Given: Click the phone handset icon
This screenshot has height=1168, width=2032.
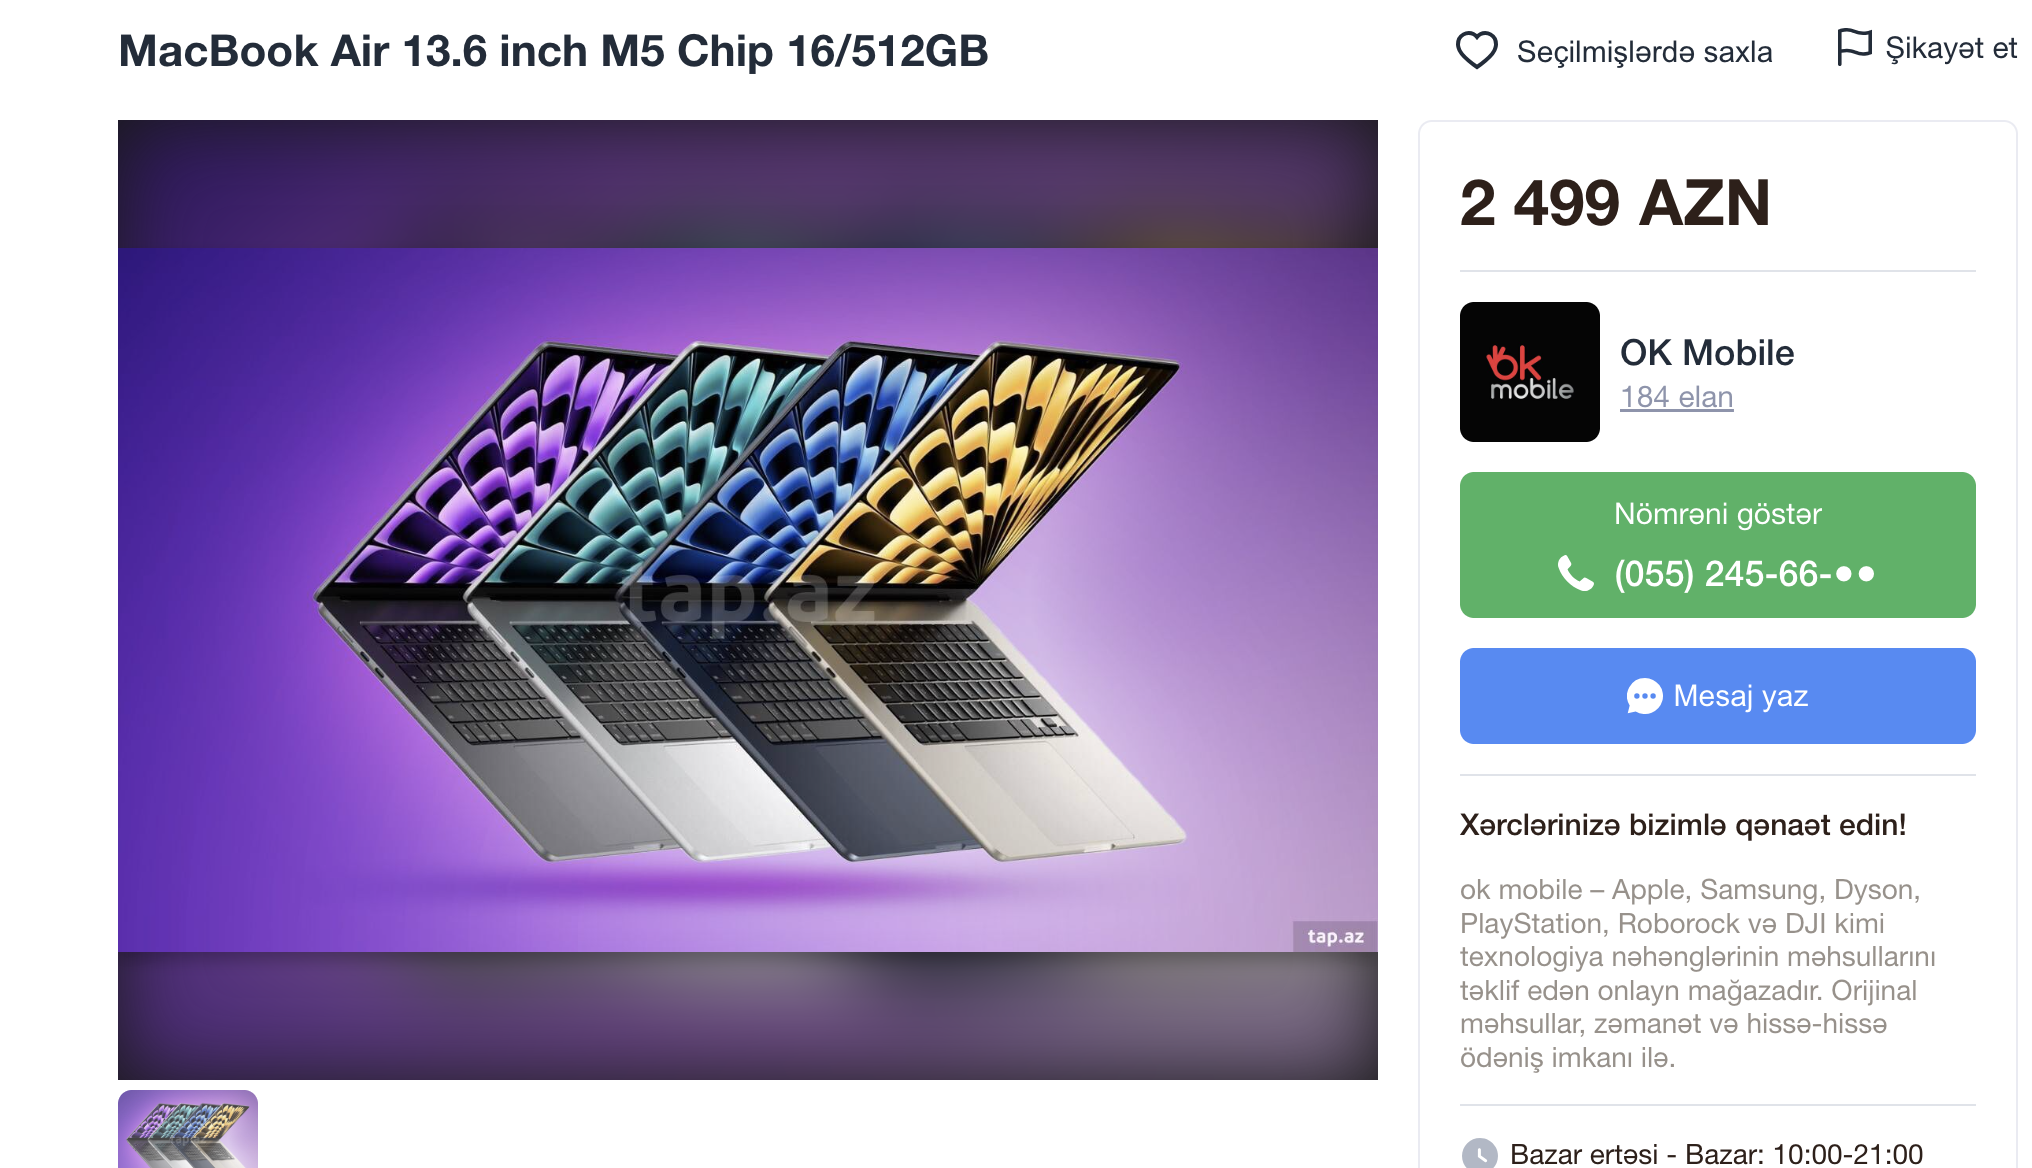Looking at the screenshot, I should point(1576,574).
